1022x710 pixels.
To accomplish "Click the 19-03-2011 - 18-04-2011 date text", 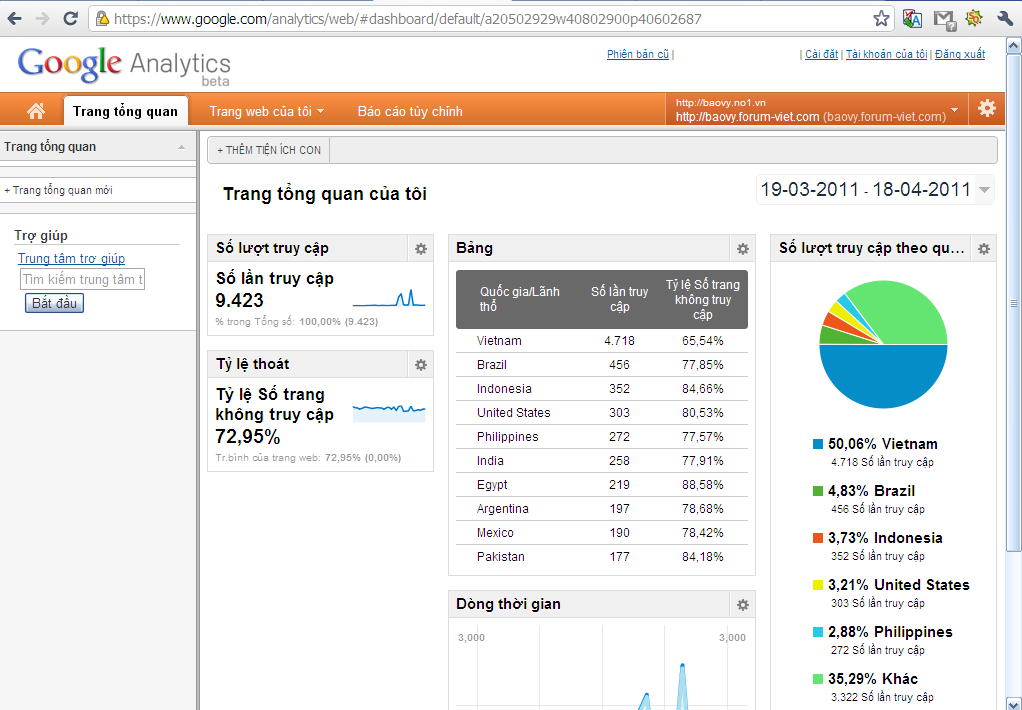I will (866, 190).
